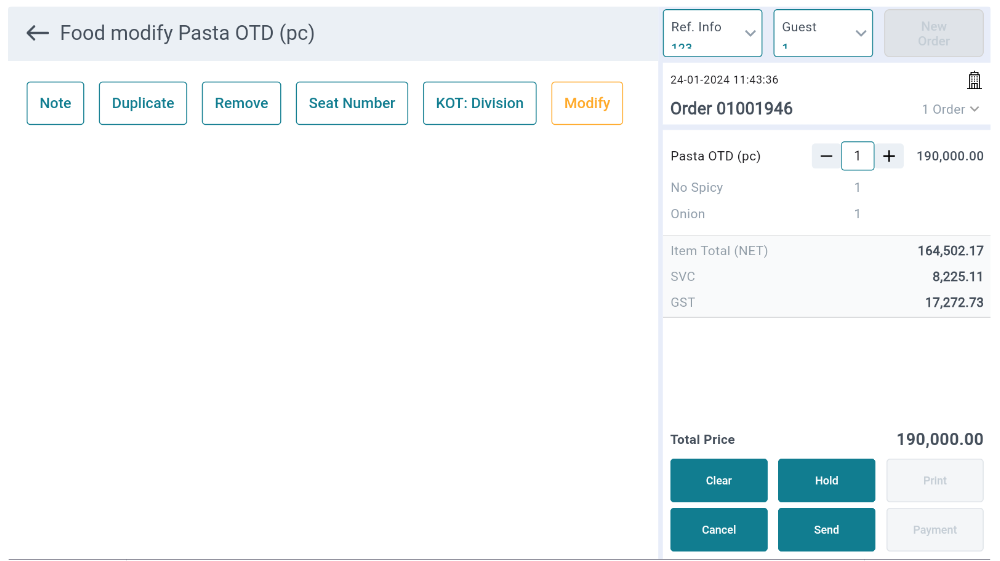Duplicate the Pasta OTD item
This screenshot has height=561, width=1000.
143,103
